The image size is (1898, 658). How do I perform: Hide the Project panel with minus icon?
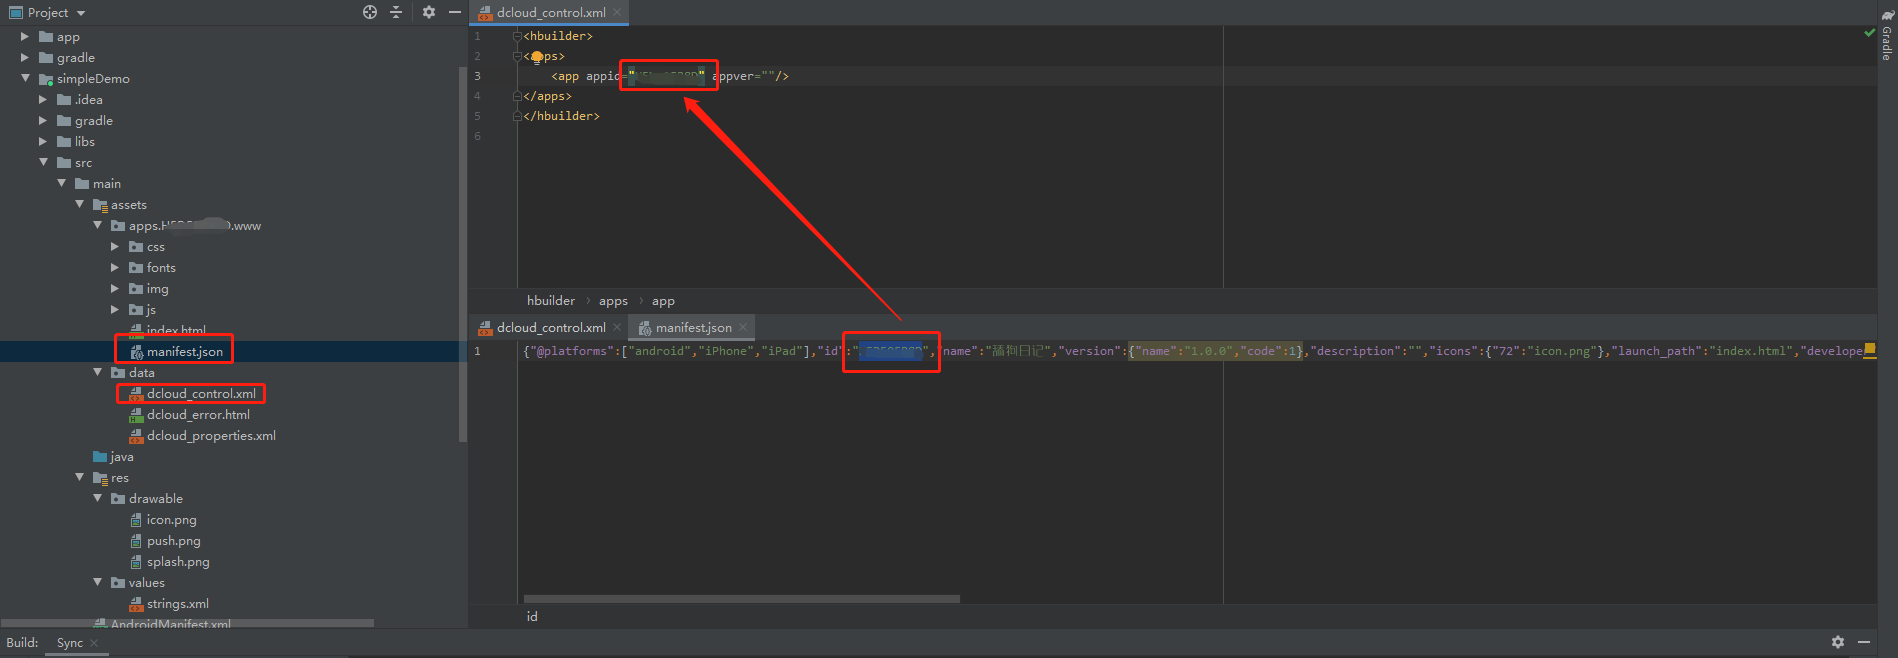pyautogui.click(x=455, y=12)
